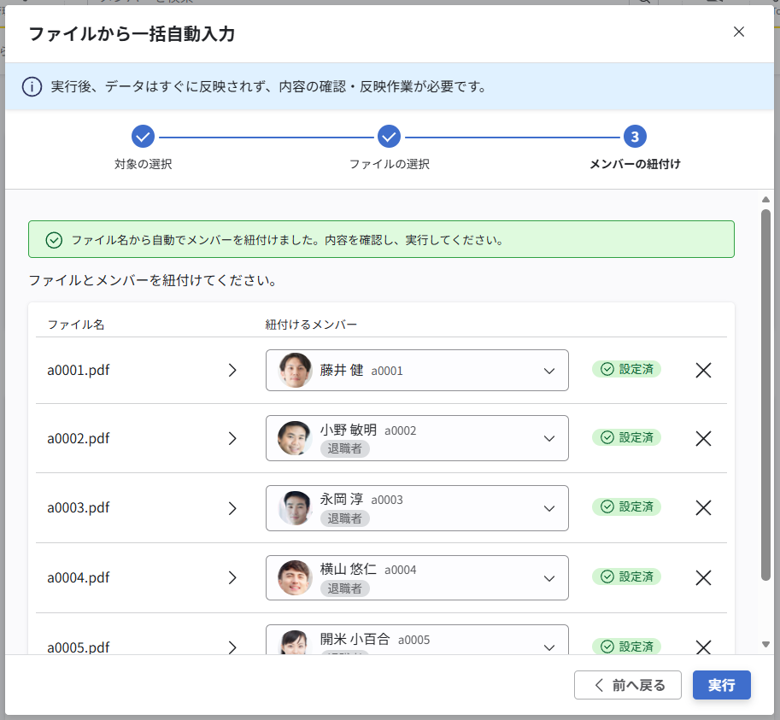This screenshot has width=780, height=720.
Task: Open member dropdown showing 藤井 健 a0001
Action: (x=417, y=370)
